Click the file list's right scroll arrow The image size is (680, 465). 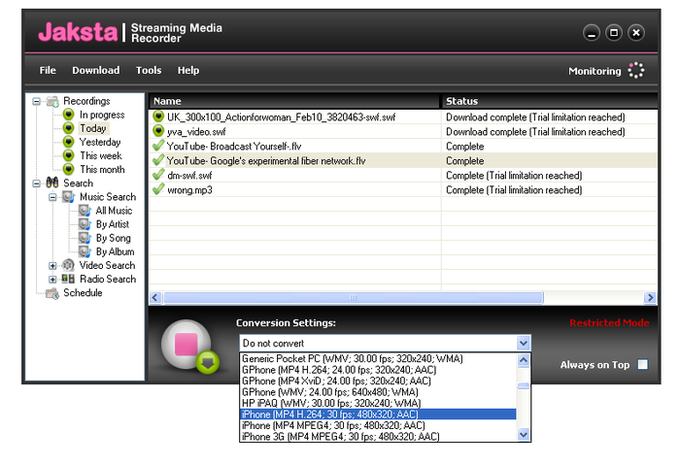(650, 298)
